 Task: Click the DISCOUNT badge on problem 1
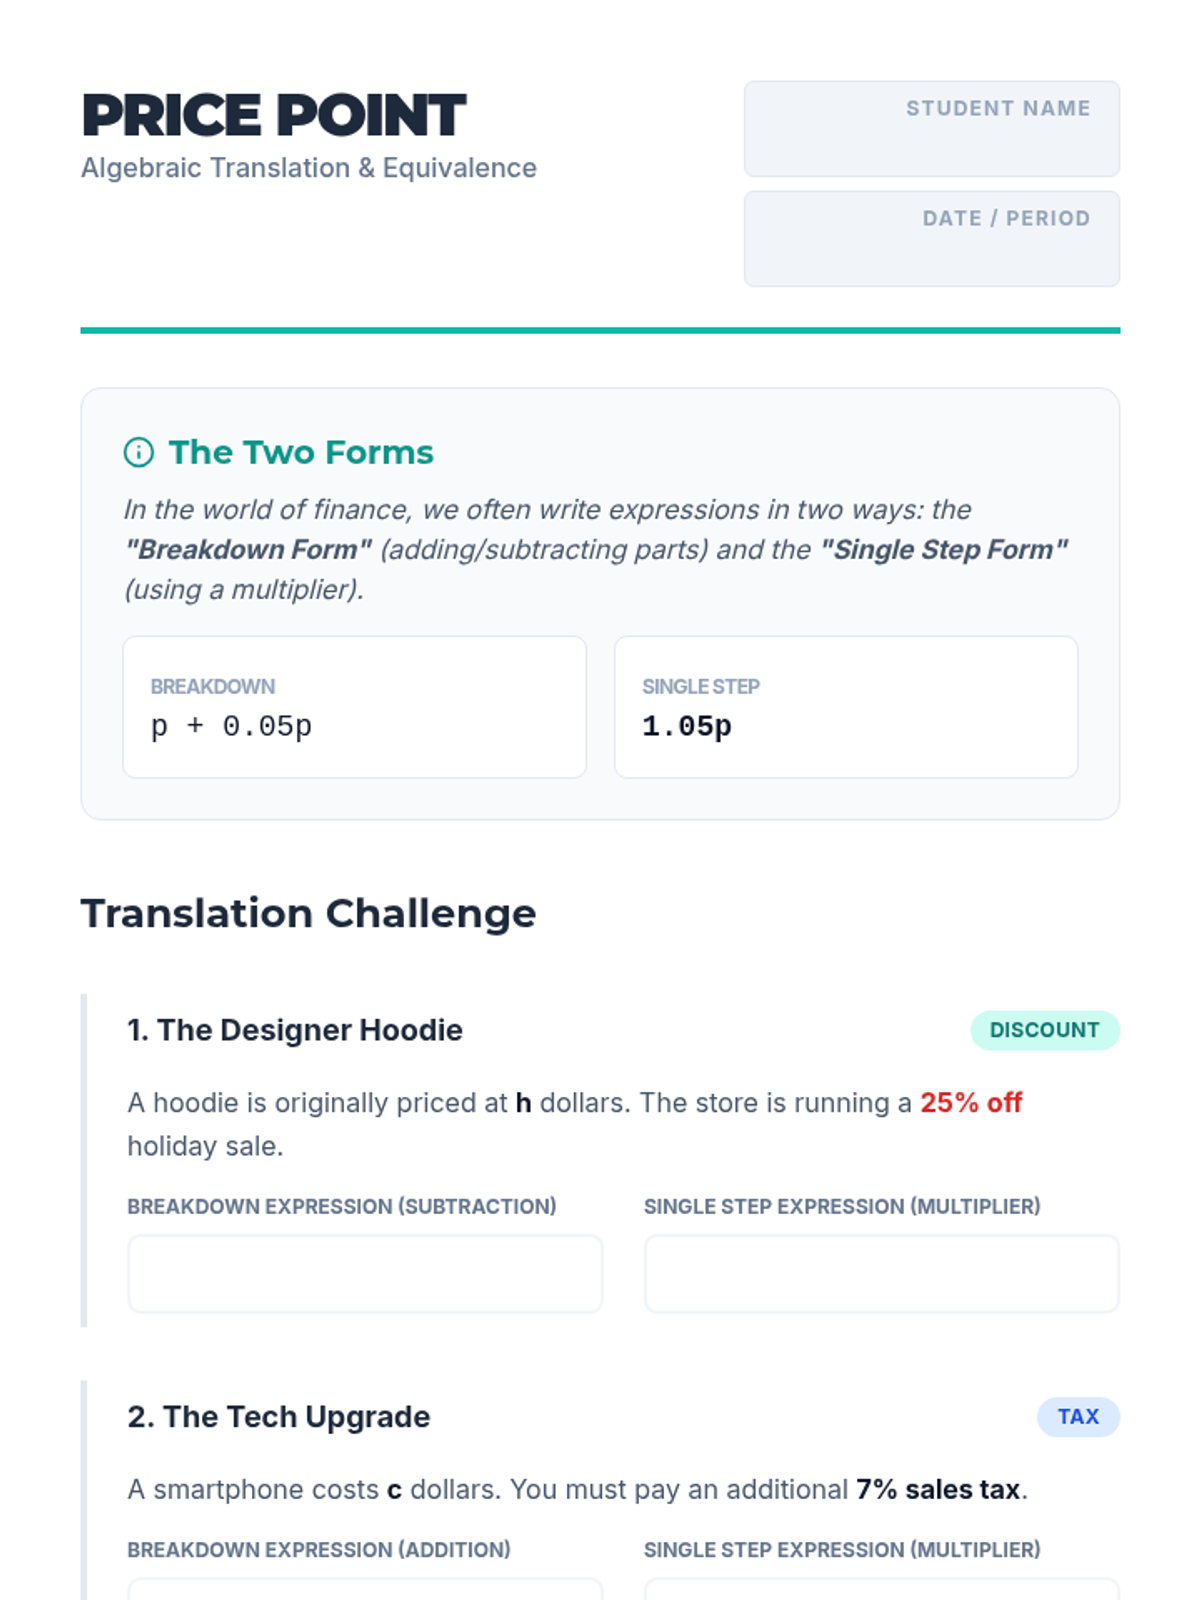1044,1030
